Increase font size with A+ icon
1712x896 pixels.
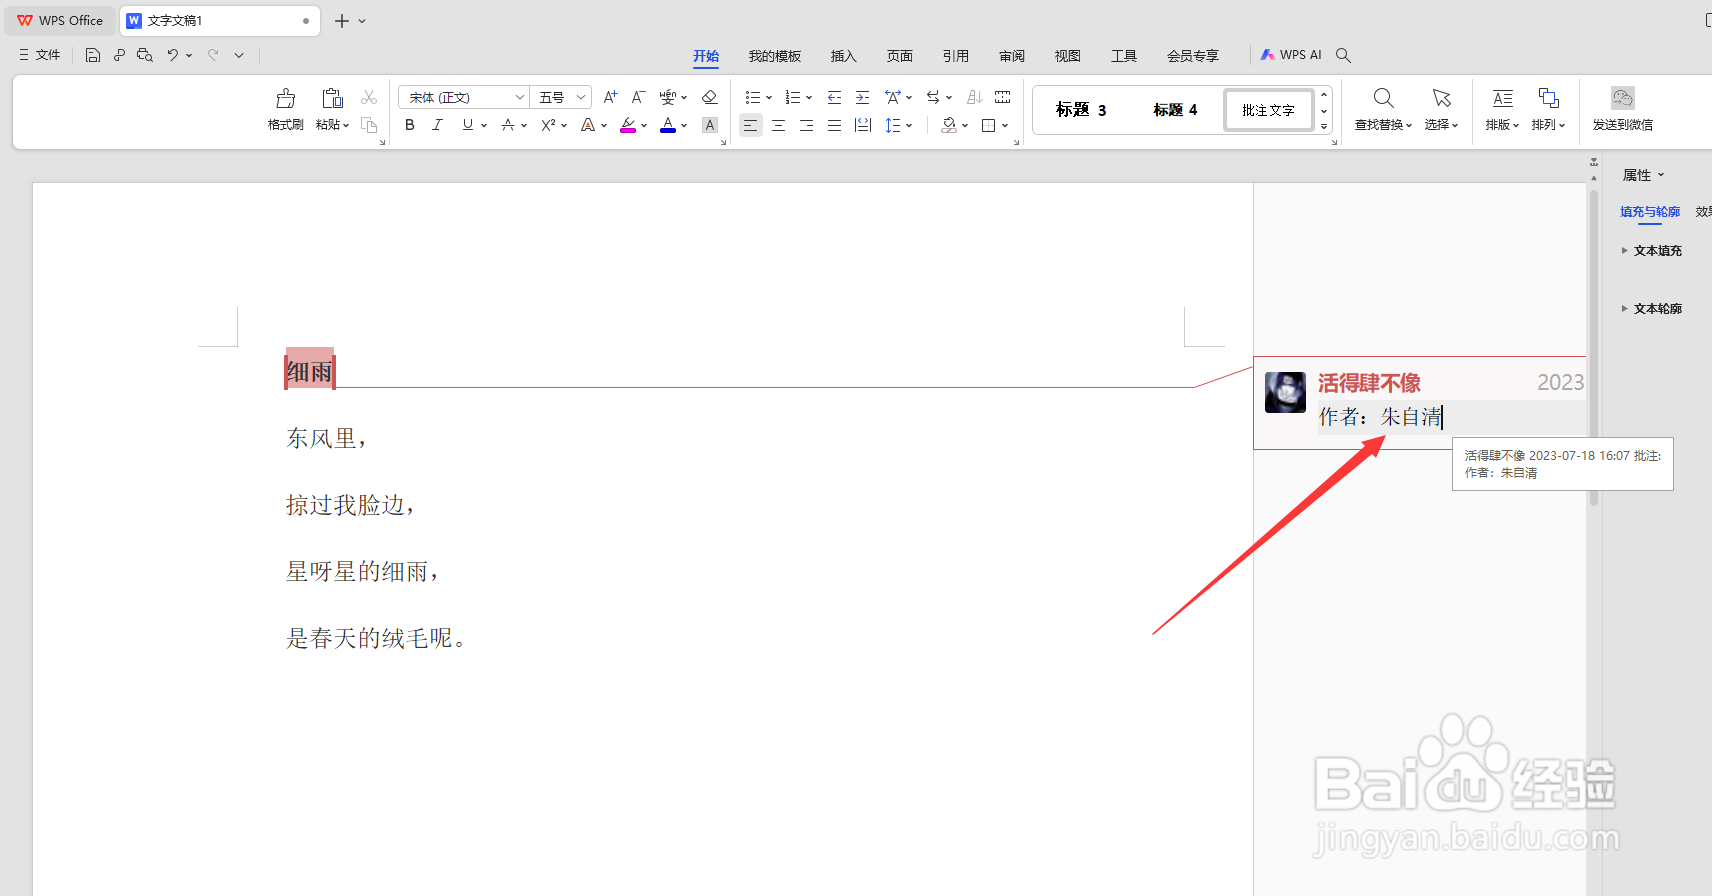point(610,97)
